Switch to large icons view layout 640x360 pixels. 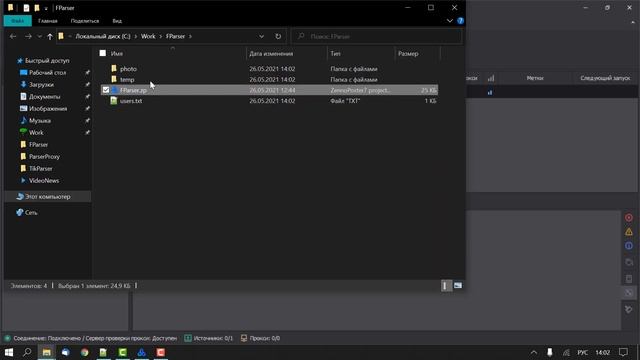click(x=458, y=286)
